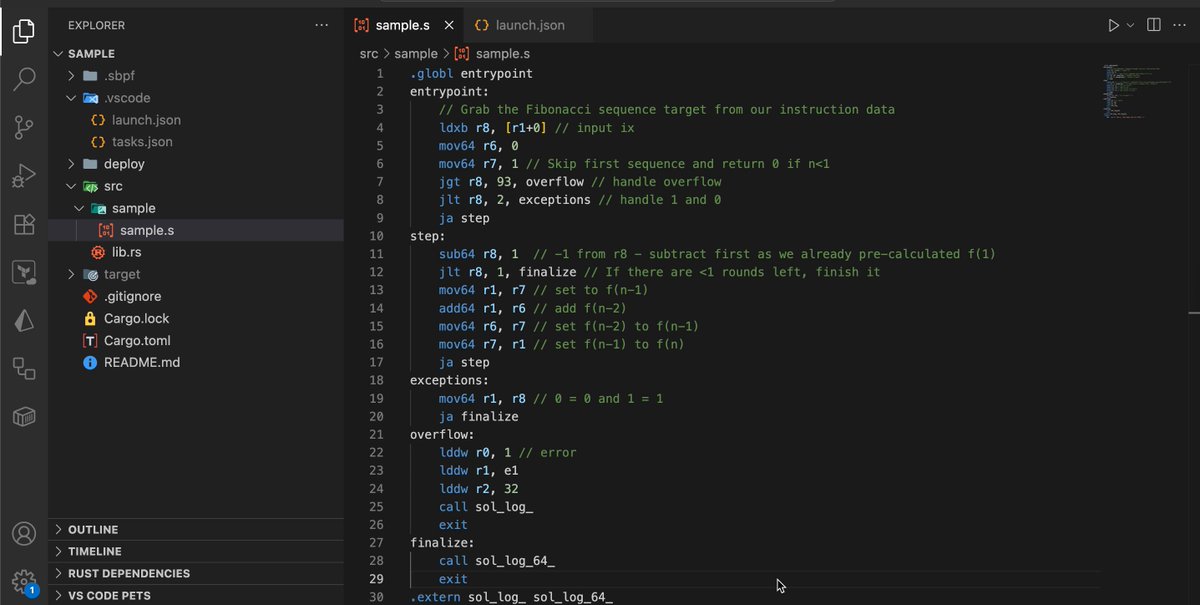Image resolution: width=1200 pixels, height=605 pixels.
Task: Place cursor on '.globl entrypoint' line
Action: pyautogui.click(x=471, y=73)
